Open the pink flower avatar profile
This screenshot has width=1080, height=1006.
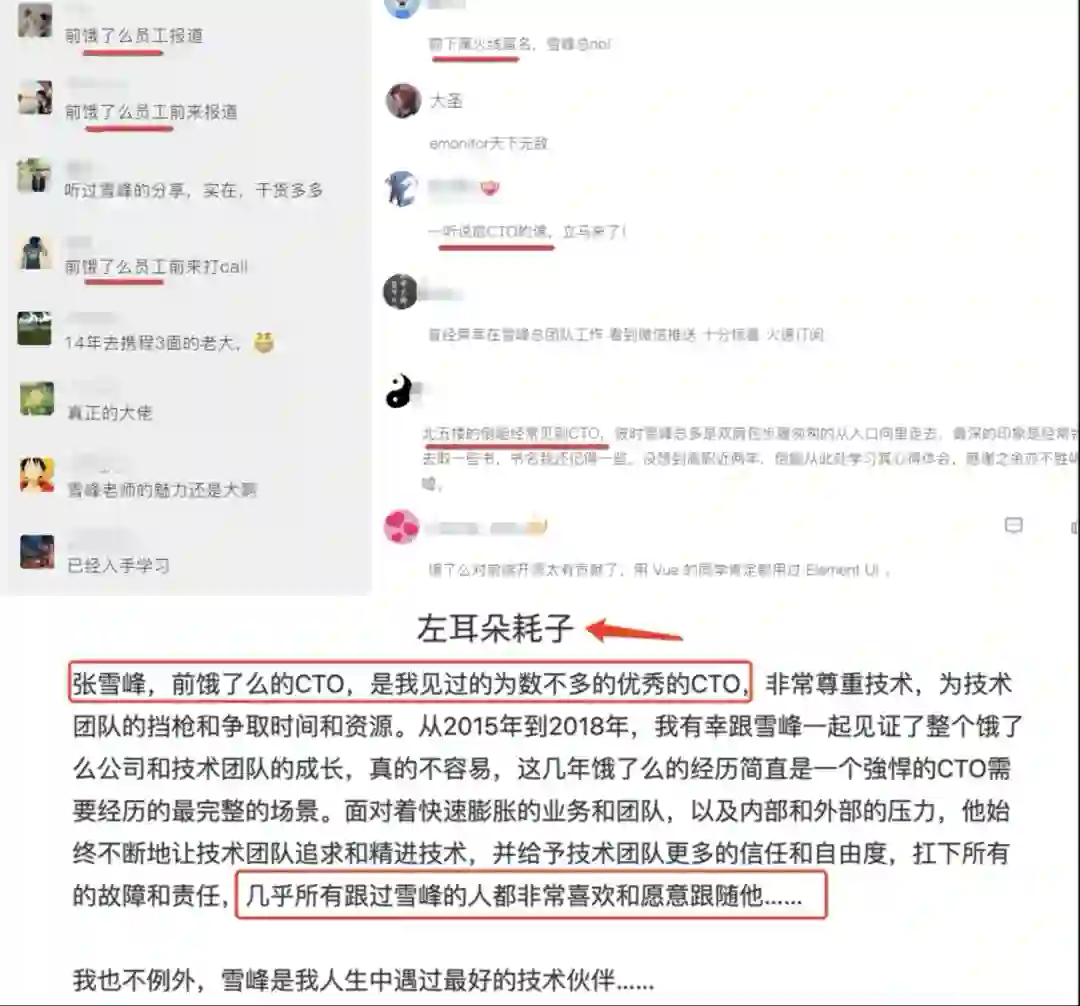(402, 527)
